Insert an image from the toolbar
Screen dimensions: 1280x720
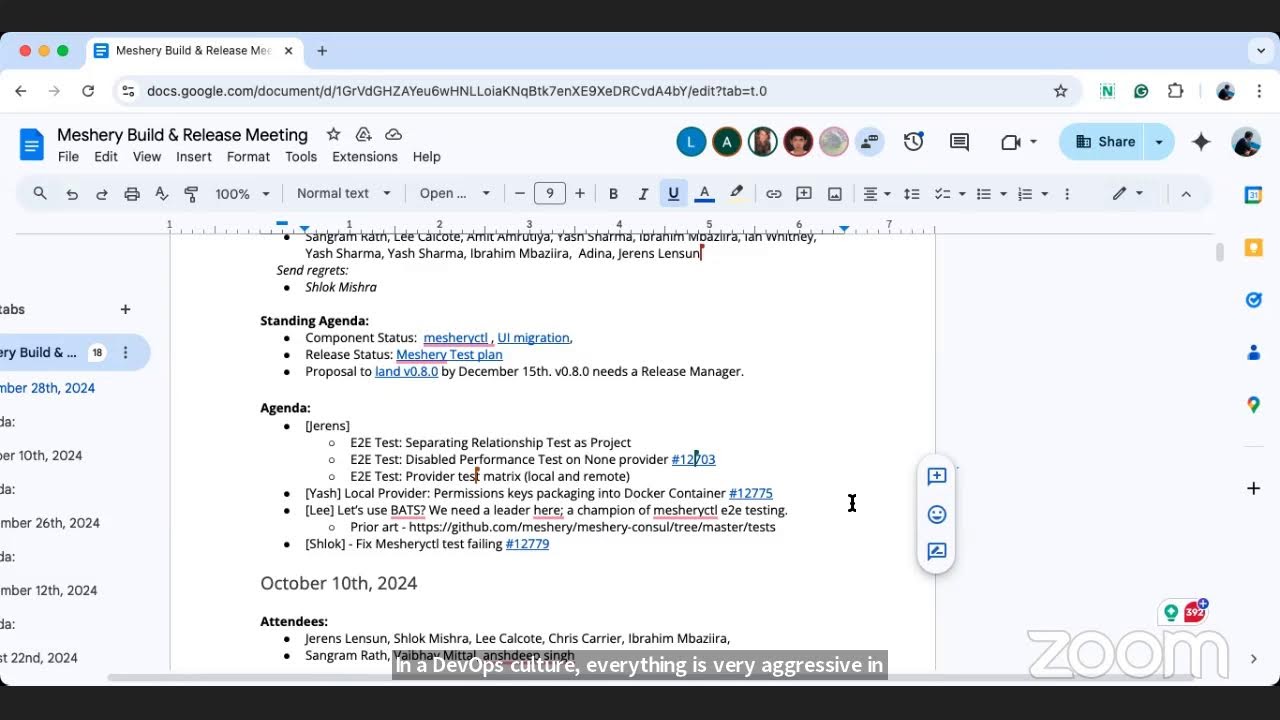(x=835, y=194)
